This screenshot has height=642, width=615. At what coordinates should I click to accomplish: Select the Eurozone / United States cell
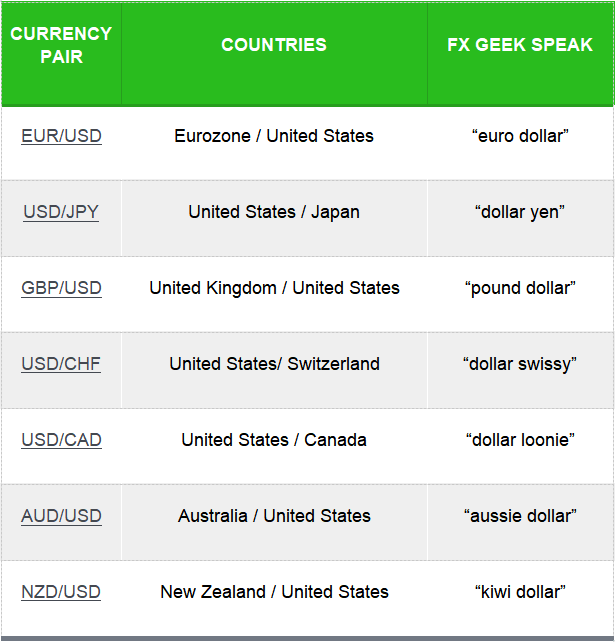click(x=274, y=136)
